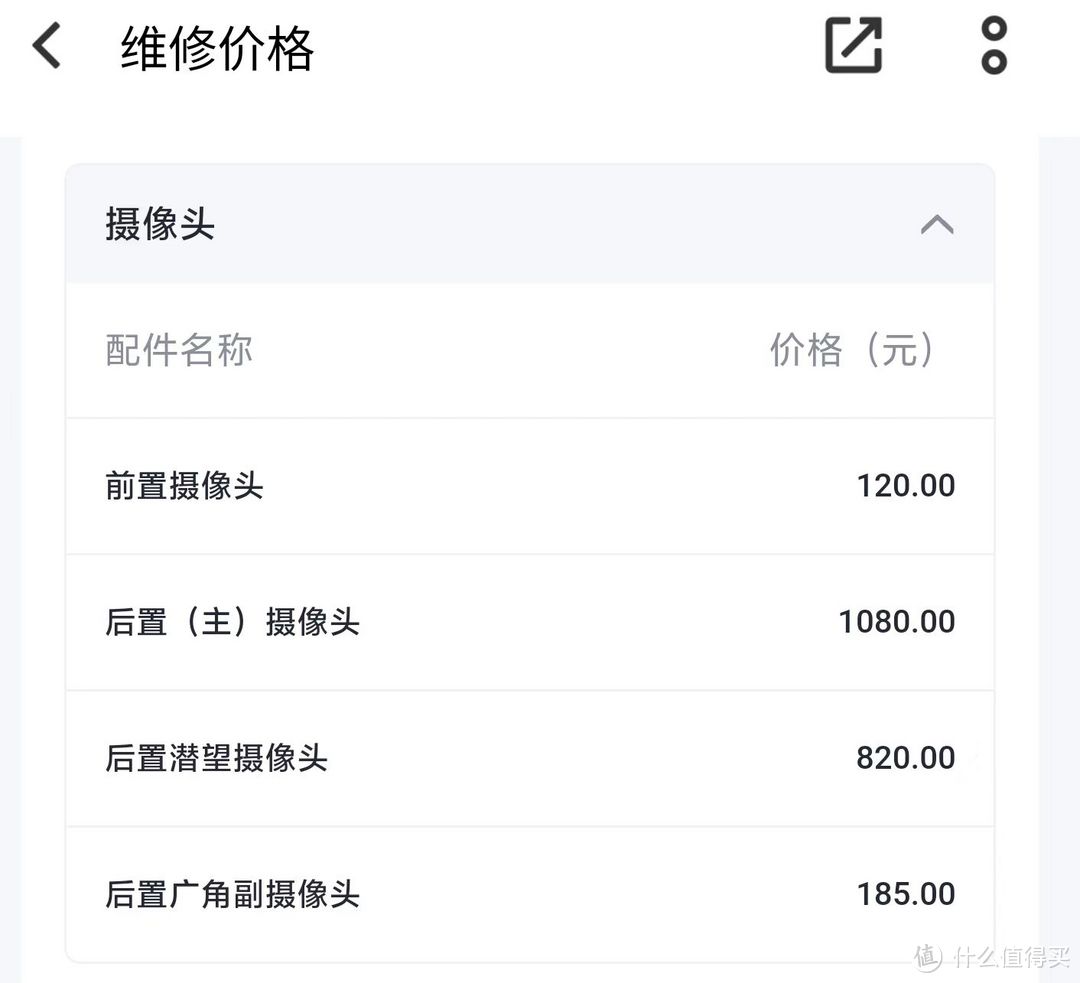Image resolution: width=1080 pixels, height=983 pixels.
Task: Select the 后置（主）摄像头 row
Action: pos(529,622)
